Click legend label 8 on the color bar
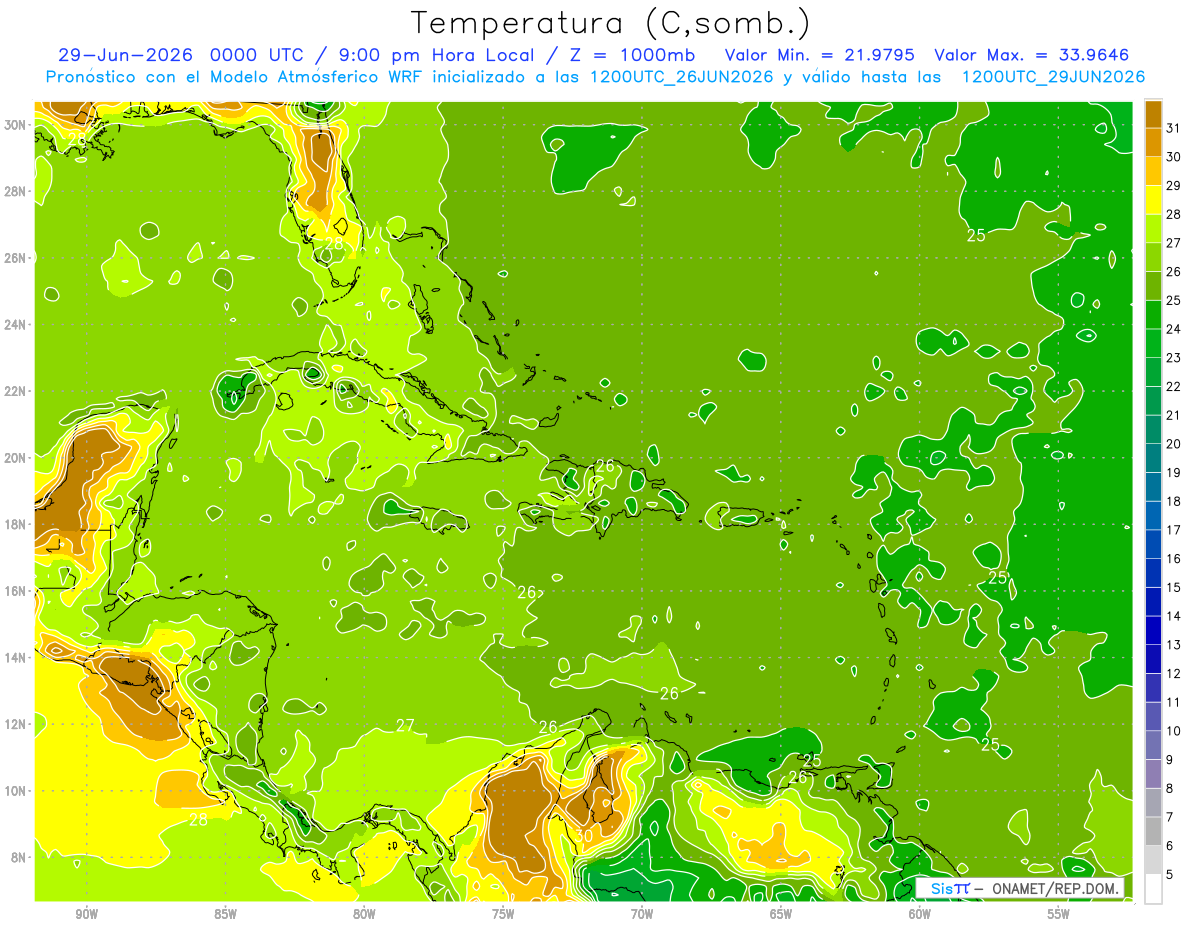 (1170, 788)
